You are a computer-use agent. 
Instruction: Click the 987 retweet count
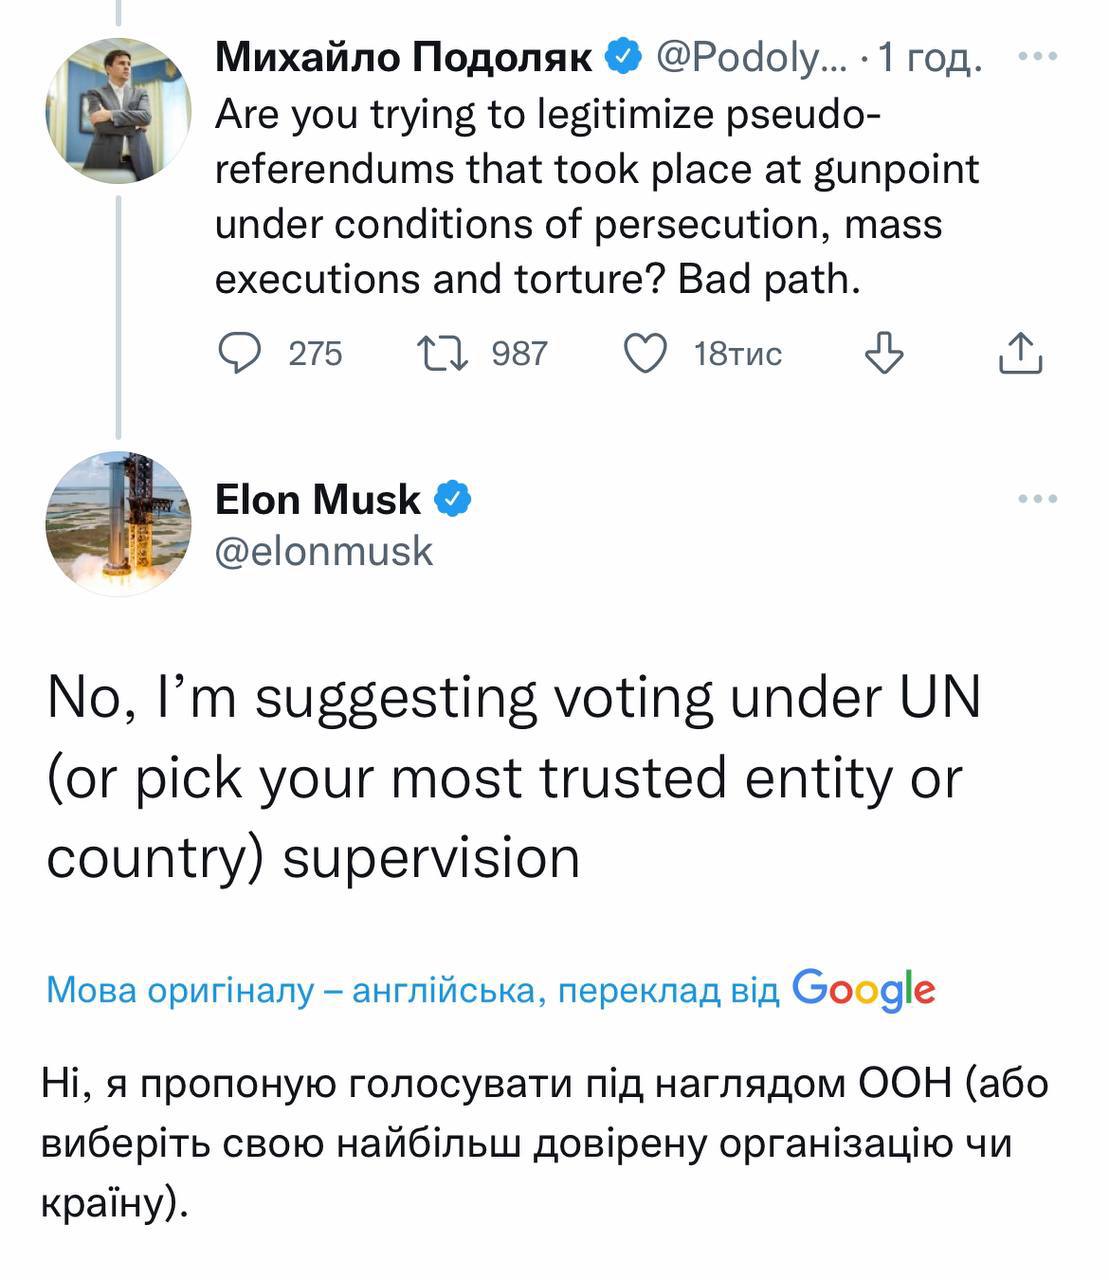[519, 353]
